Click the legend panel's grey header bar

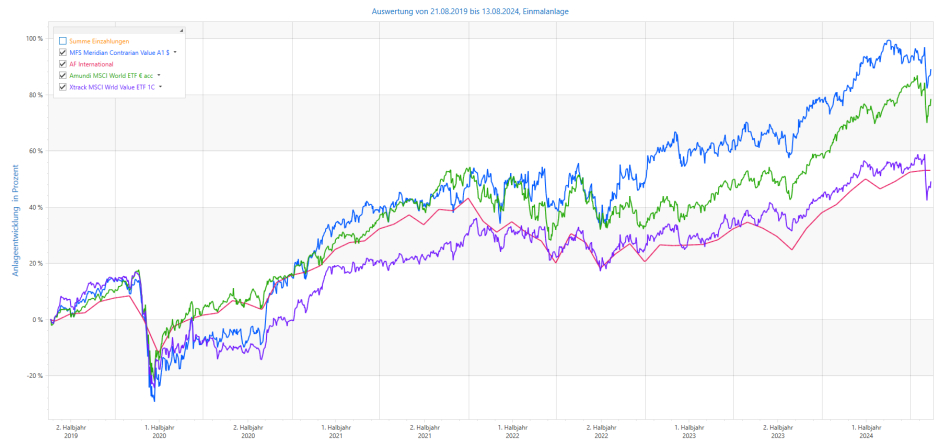118,30
